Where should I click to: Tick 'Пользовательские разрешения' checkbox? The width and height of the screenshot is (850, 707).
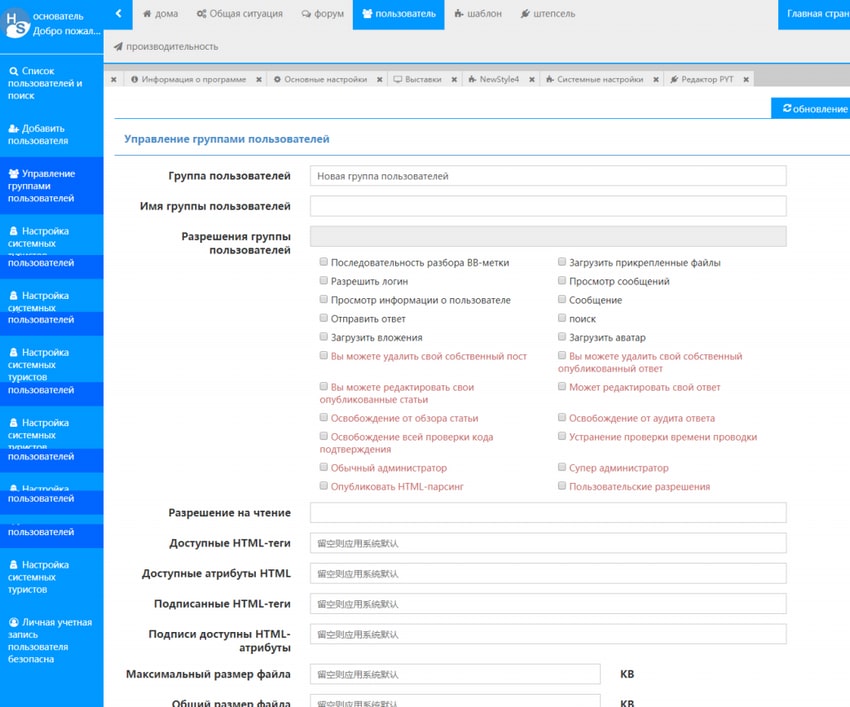[x=562, y=486]
